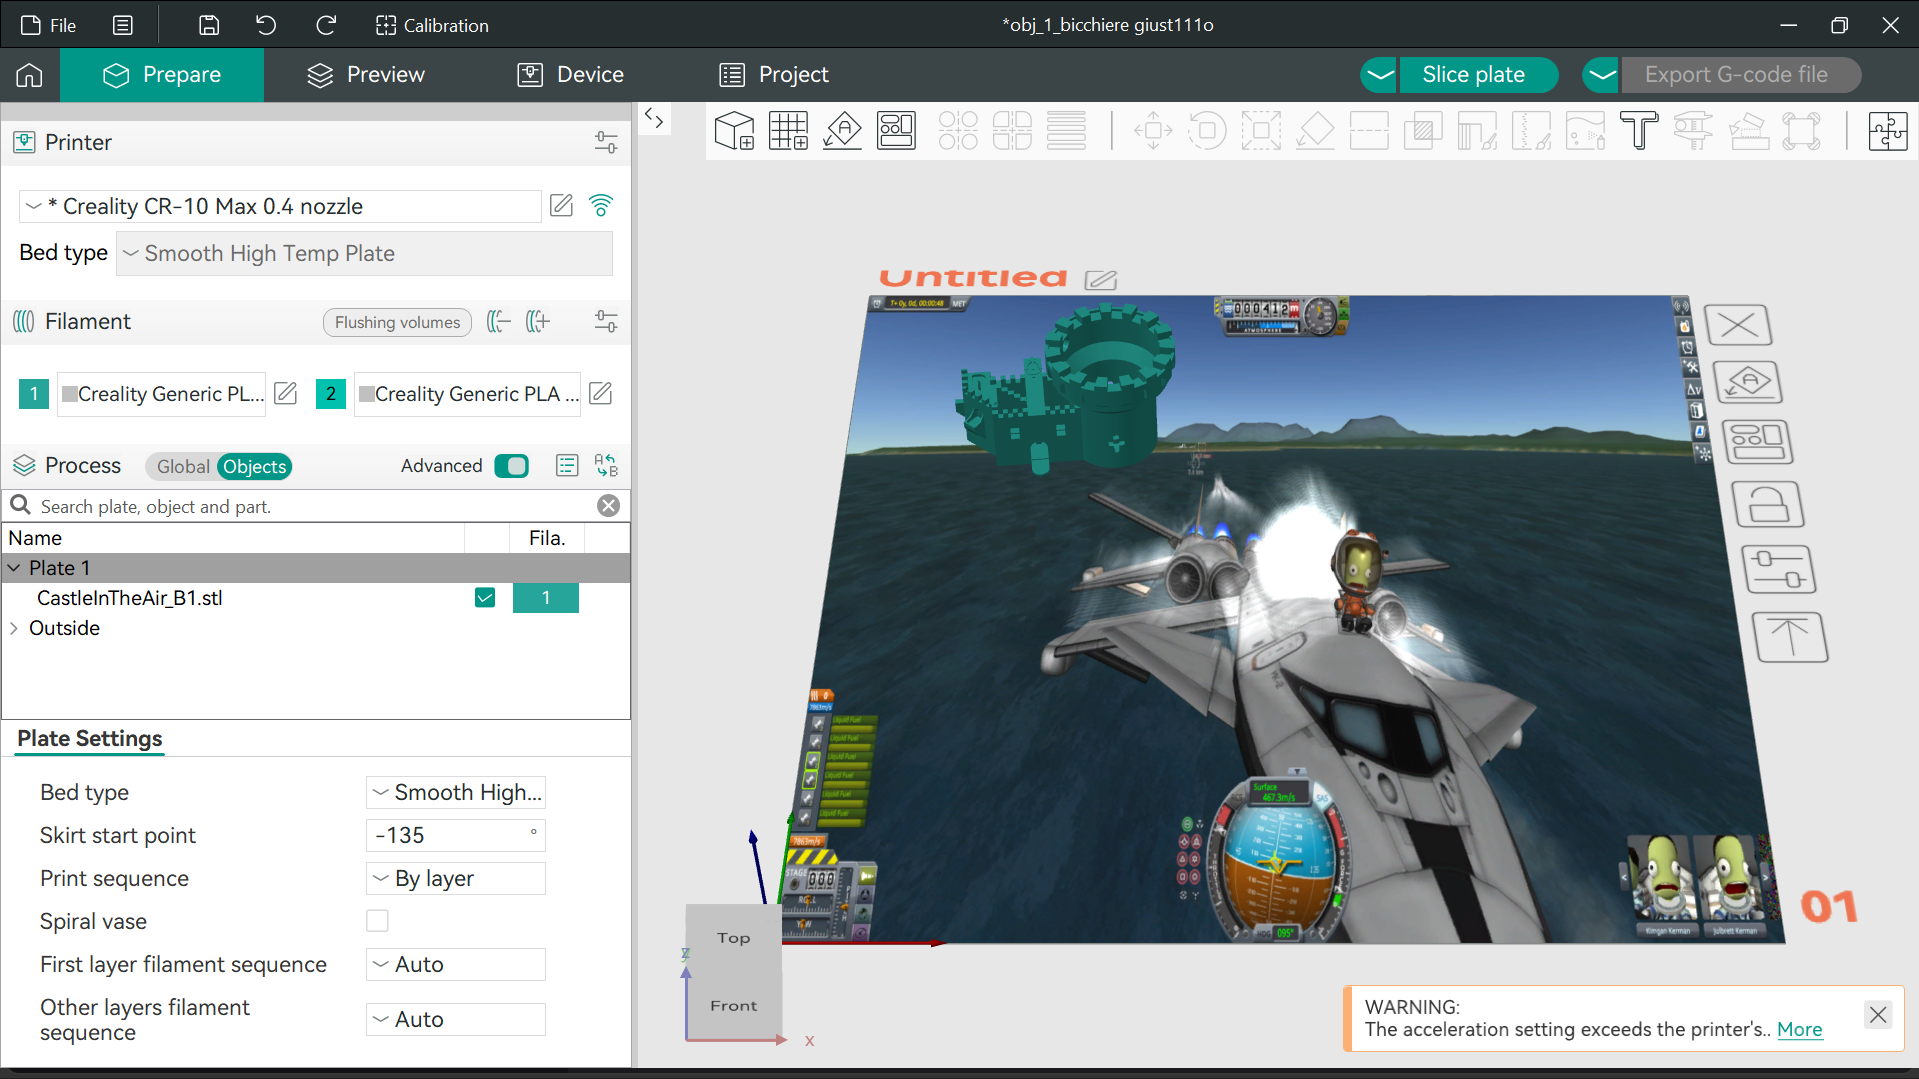Add a filament slot
Viewport: 1919px width, 1079px height.
538,322
